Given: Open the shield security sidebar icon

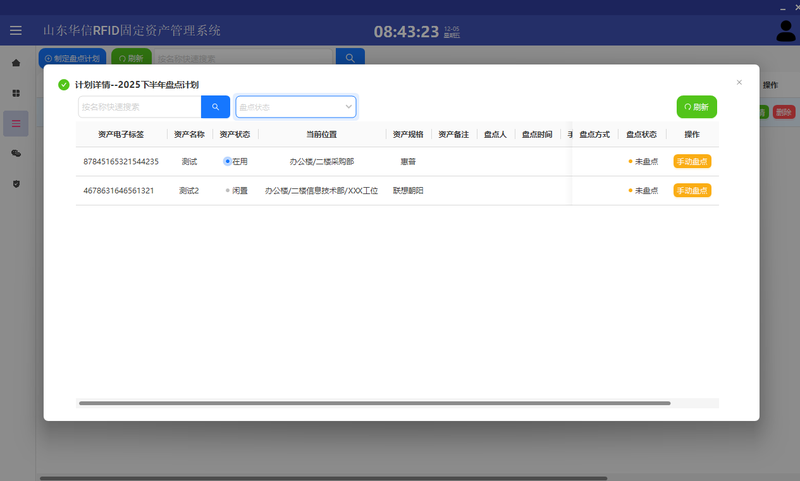Looking at the screenshot, I should click(x=15, y=184).
